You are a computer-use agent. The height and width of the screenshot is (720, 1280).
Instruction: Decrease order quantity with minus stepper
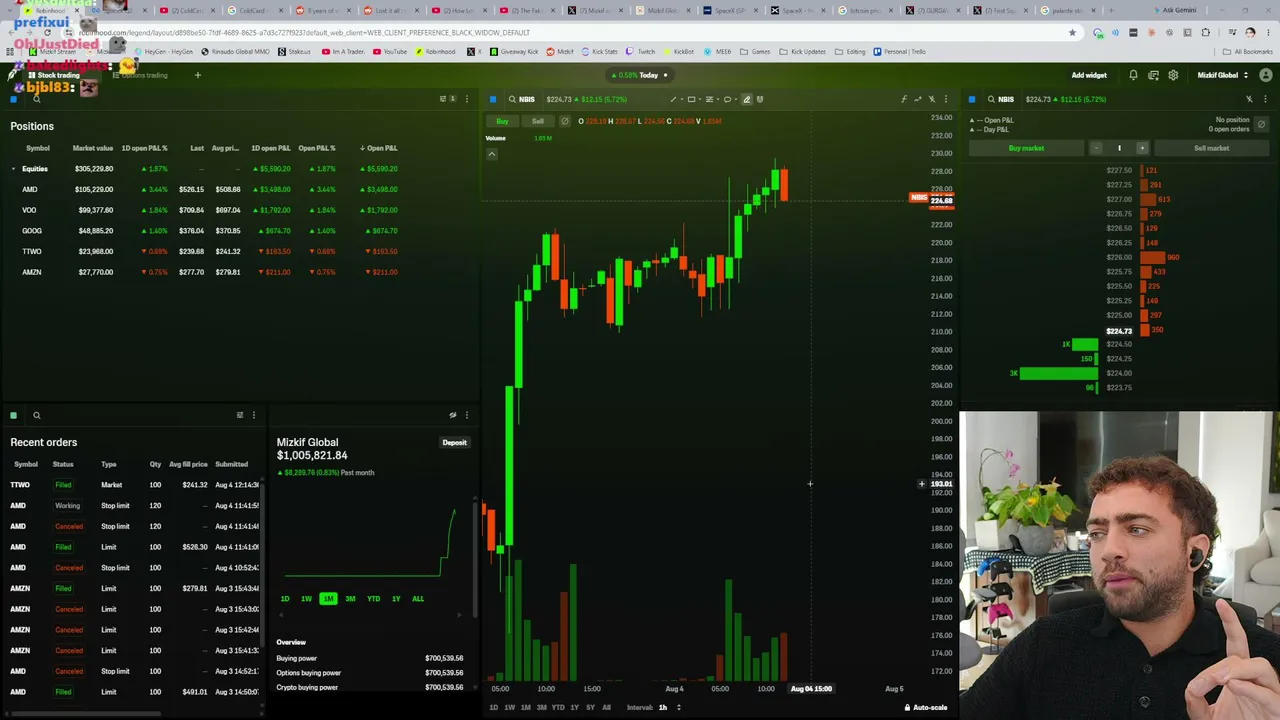pyautogui.click(x=1096, y=148)
